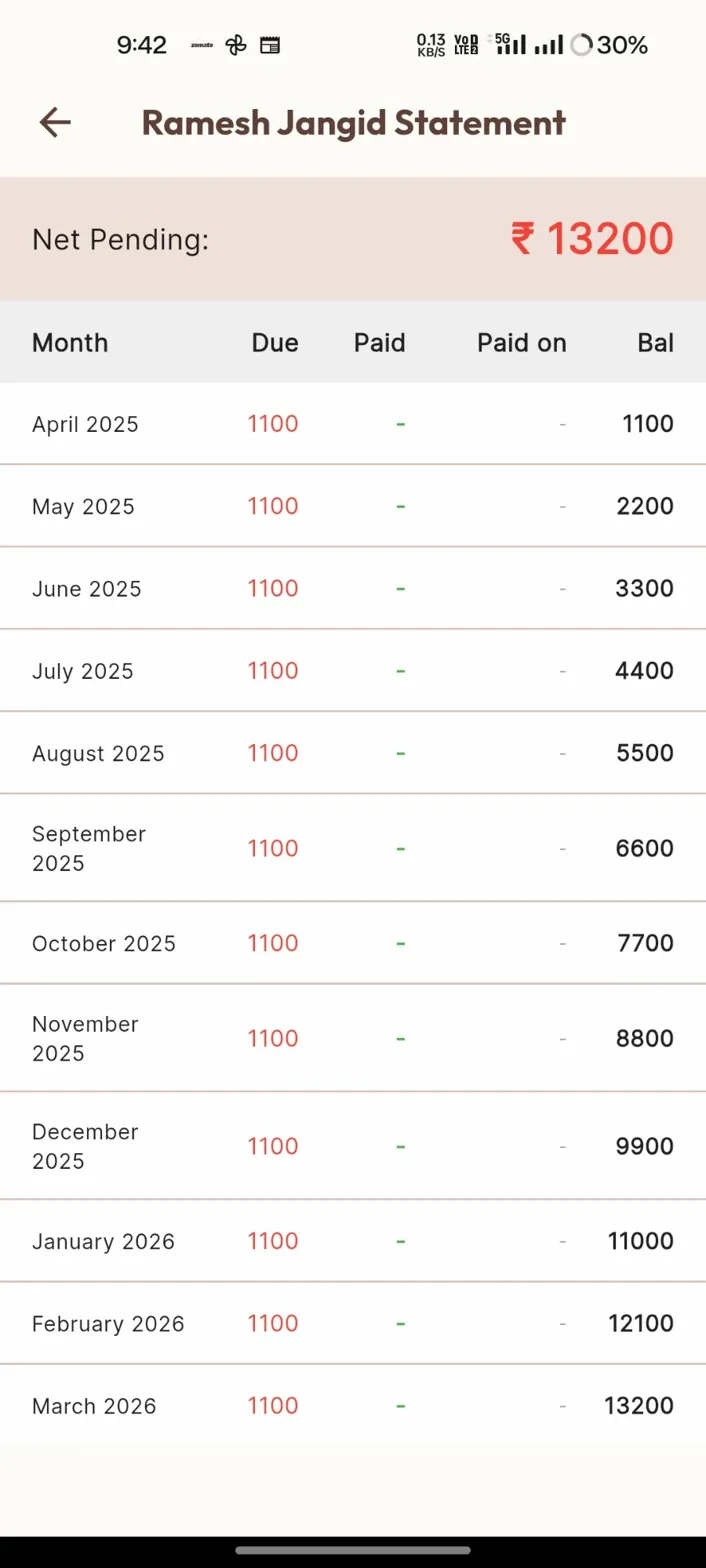Viewport: 706px width, 1568px height.
Task: Tap the 5G signal strength icon
Action: 510,44
